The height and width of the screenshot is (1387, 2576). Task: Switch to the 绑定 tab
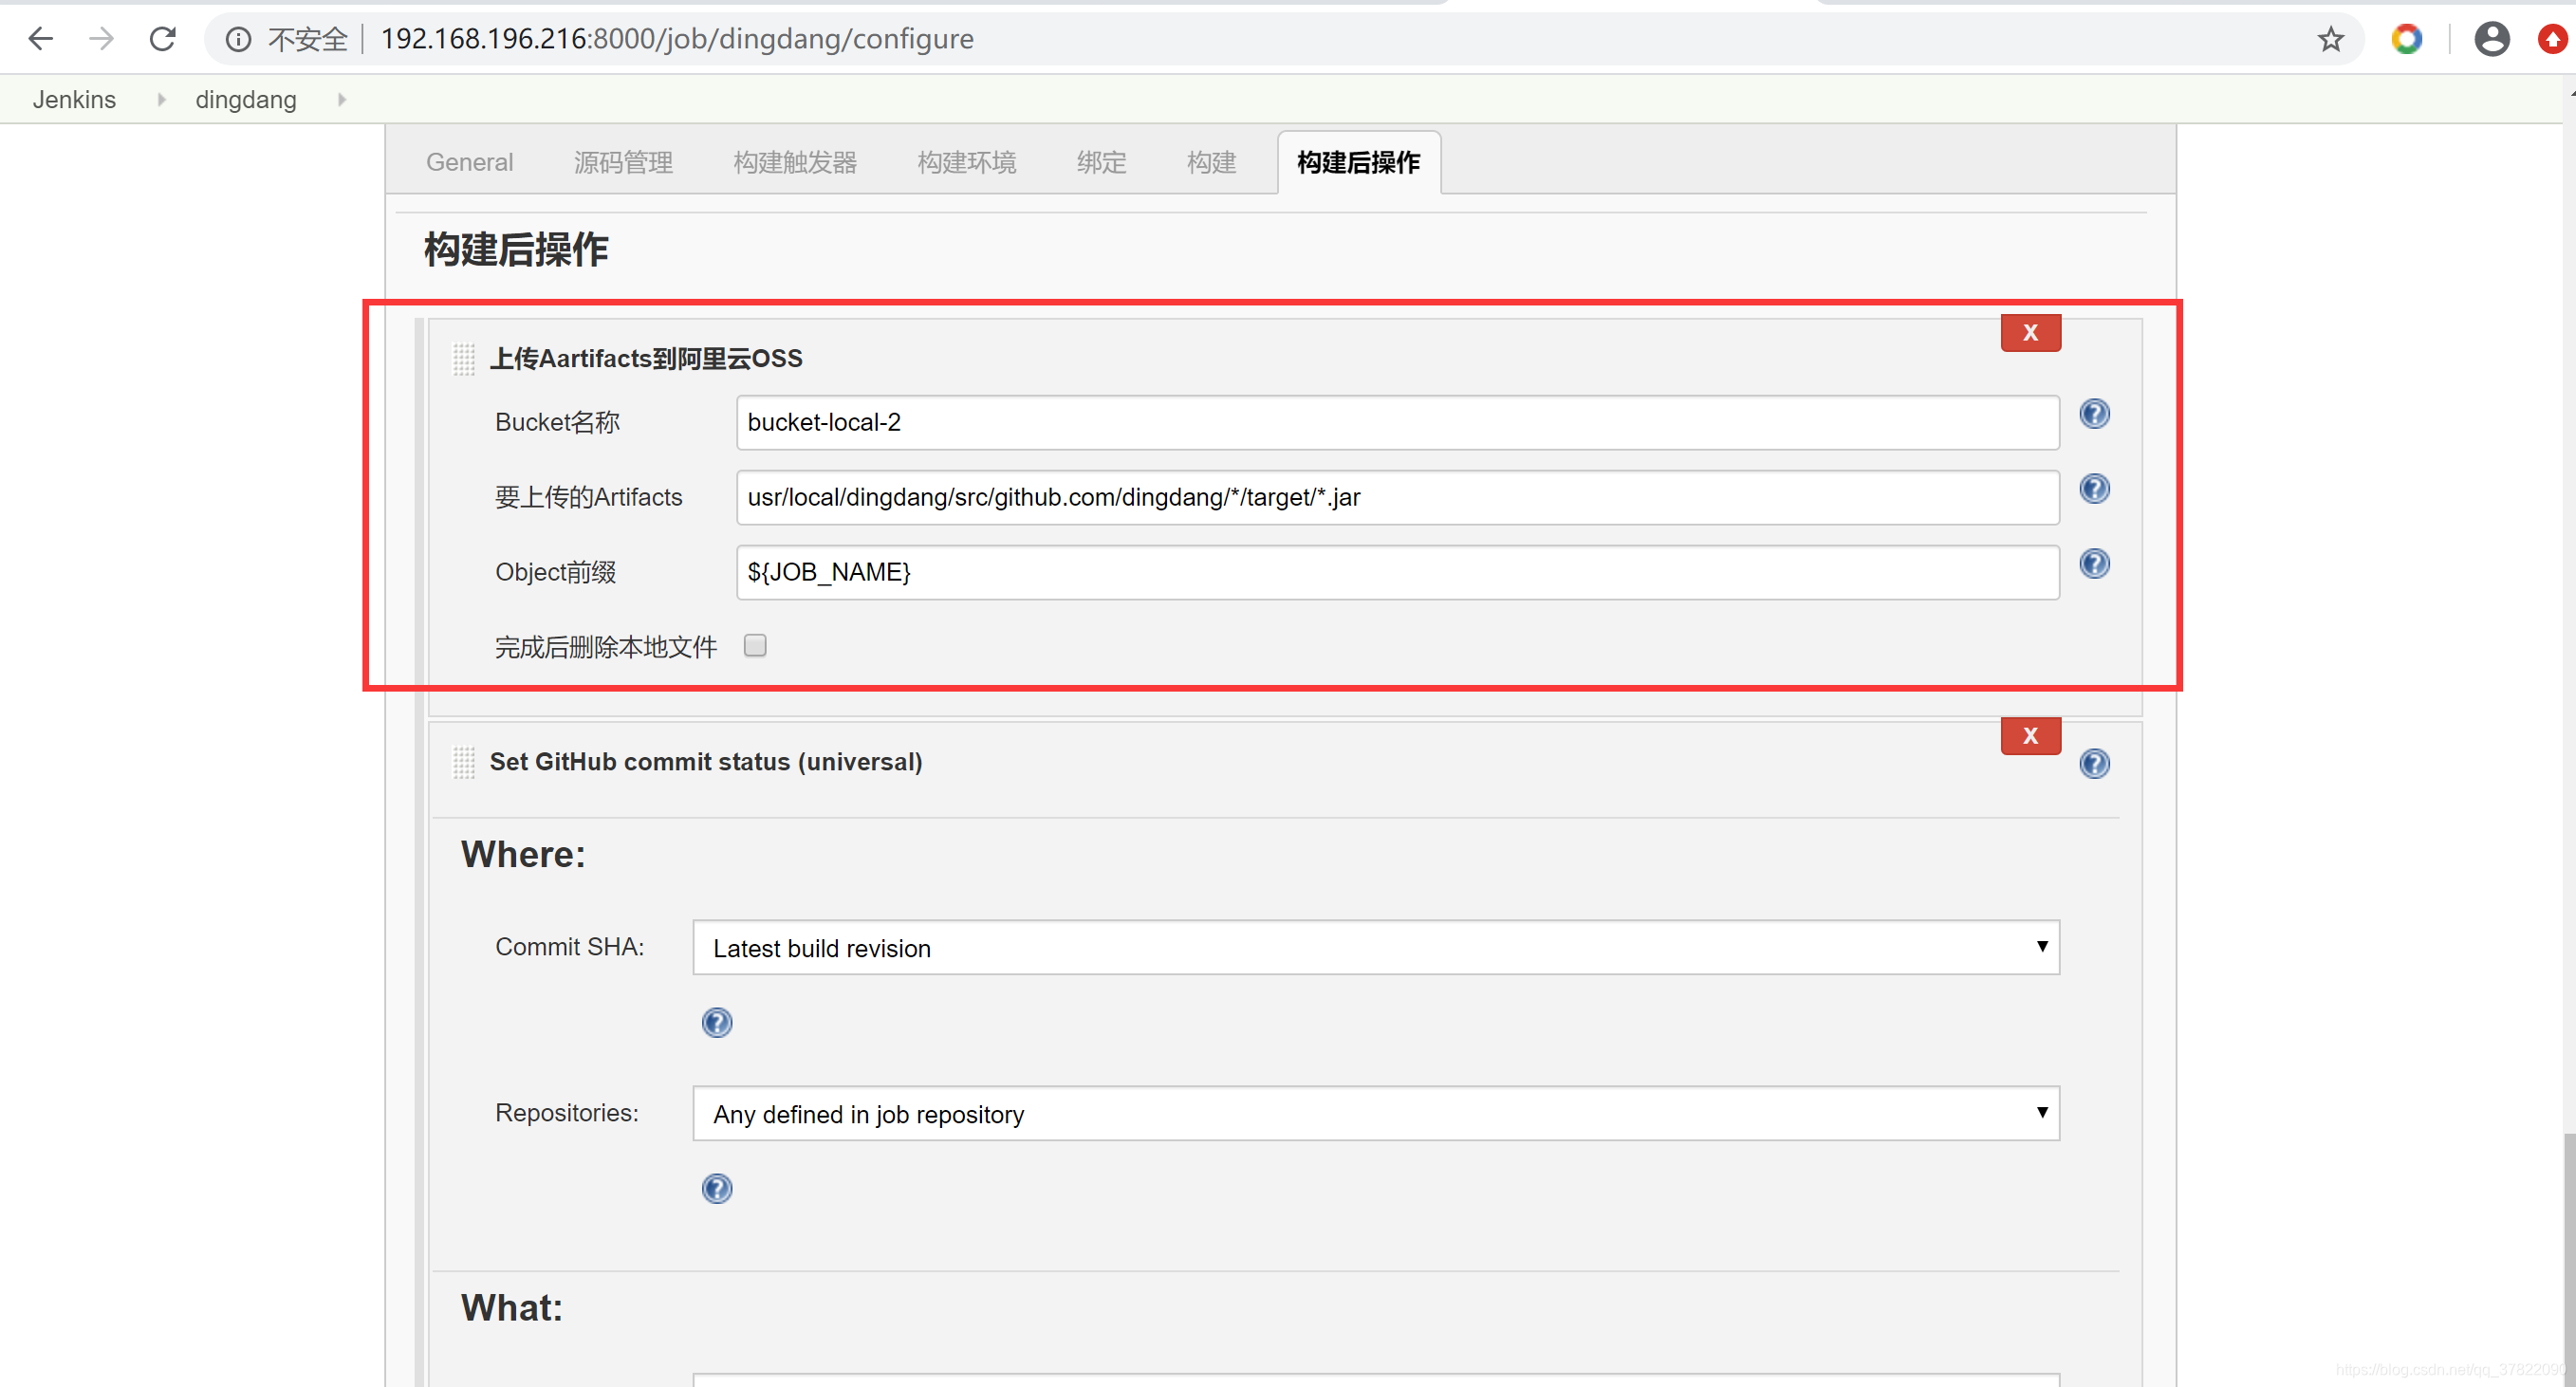[1101, 163]
